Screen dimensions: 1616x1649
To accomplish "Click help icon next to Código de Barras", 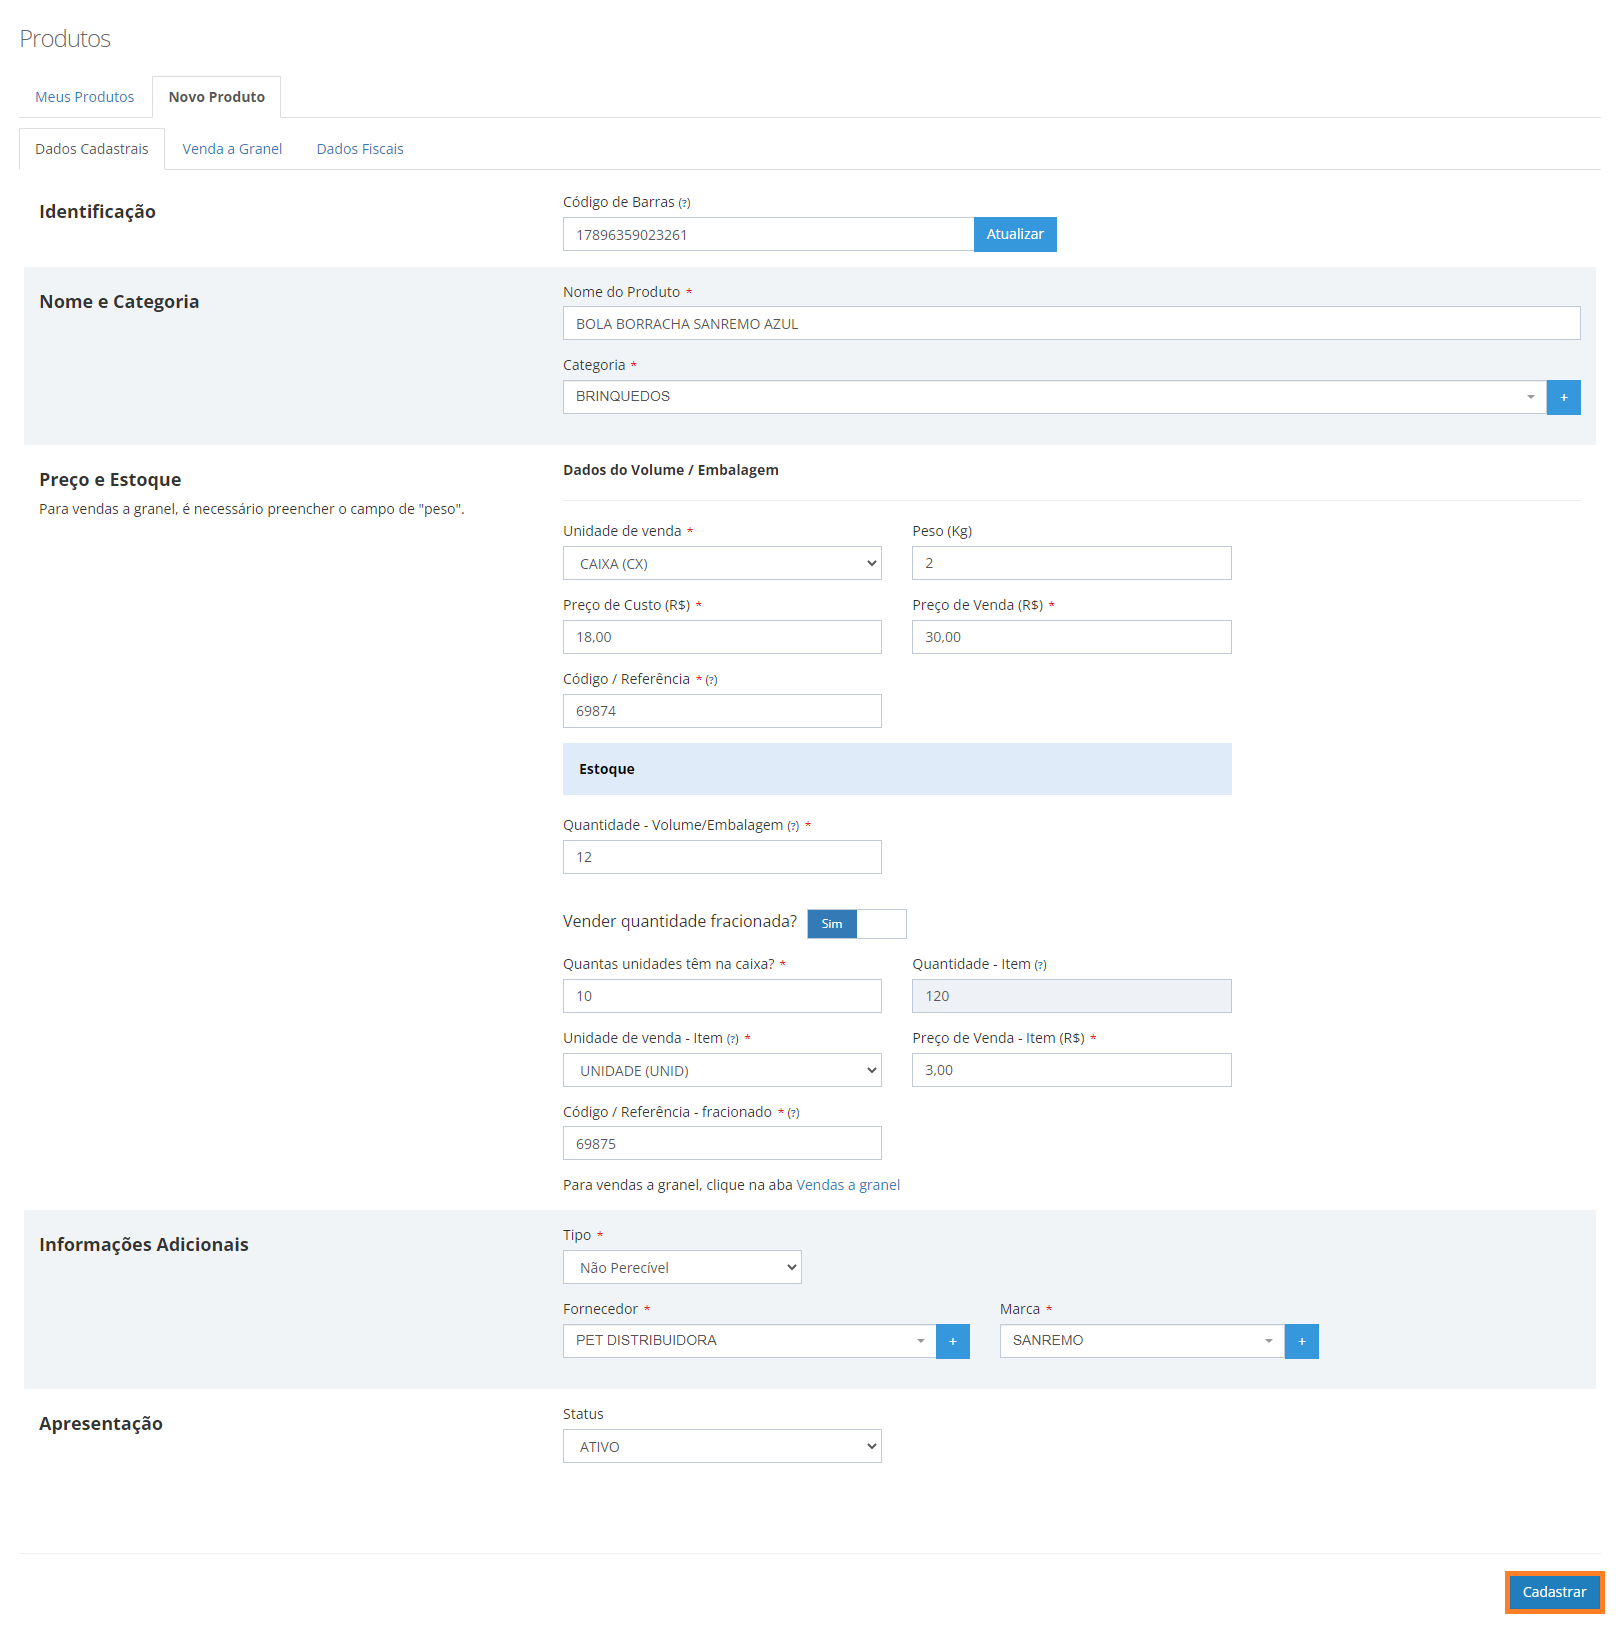I will coord(684,203).
